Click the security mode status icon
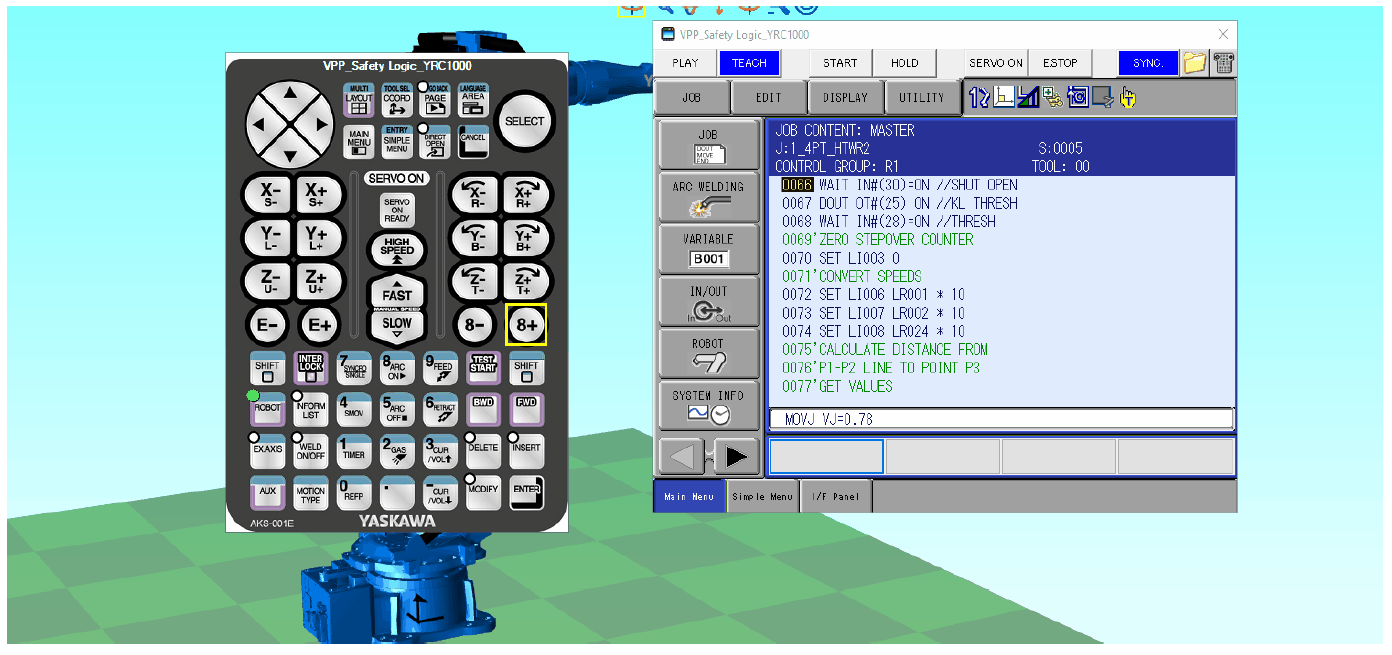Image resolution: width=1392 pixels, height=655 pixels. click(1053, 97)
